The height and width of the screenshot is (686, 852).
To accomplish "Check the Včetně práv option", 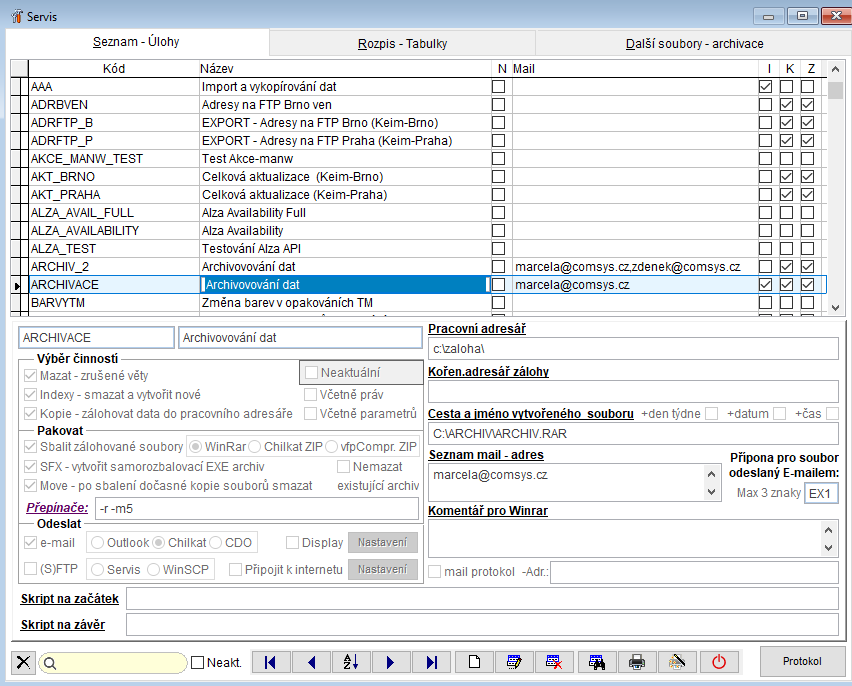I will pyautogui.click(x=310, y=395).
